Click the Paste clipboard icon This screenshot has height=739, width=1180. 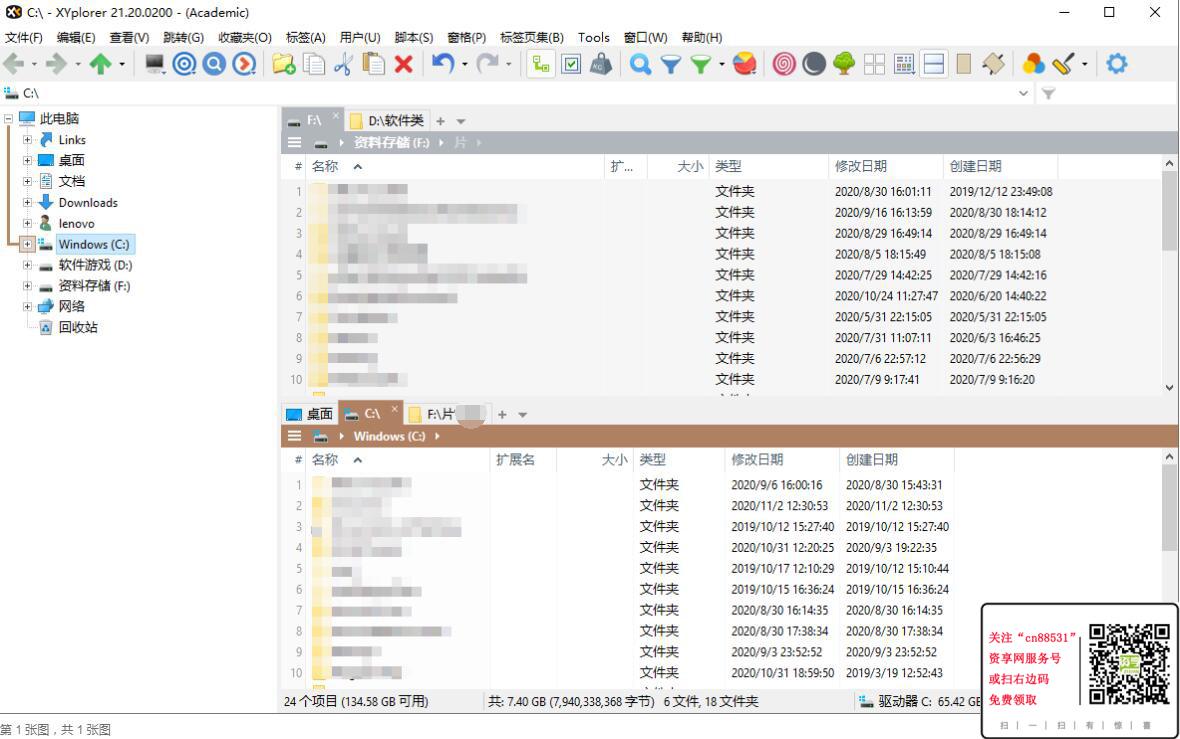click(373, 64)
